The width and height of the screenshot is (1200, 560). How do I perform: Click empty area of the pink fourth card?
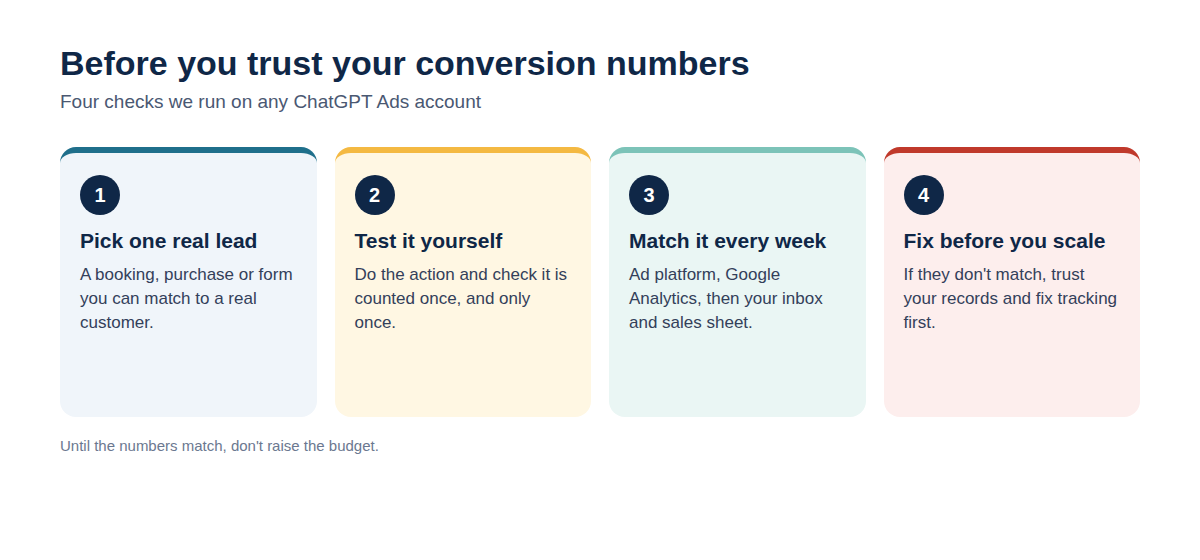(x=1012, y=375)
